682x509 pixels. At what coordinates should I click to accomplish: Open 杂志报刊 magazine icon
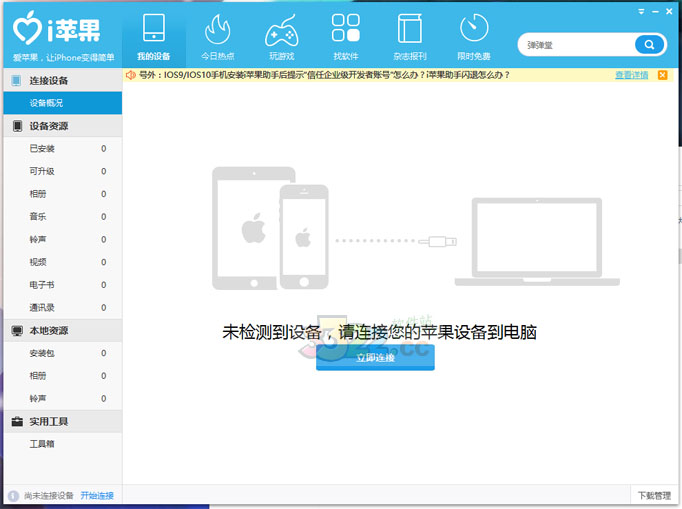tap(410, 28)
